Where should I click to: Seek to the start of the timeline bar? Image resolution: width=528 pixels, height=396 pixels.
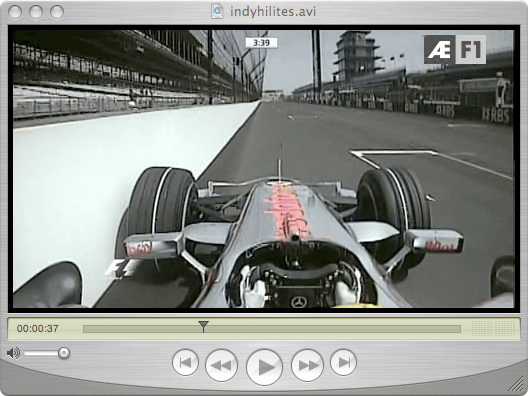pyautogui.click(x=86, y=329)
